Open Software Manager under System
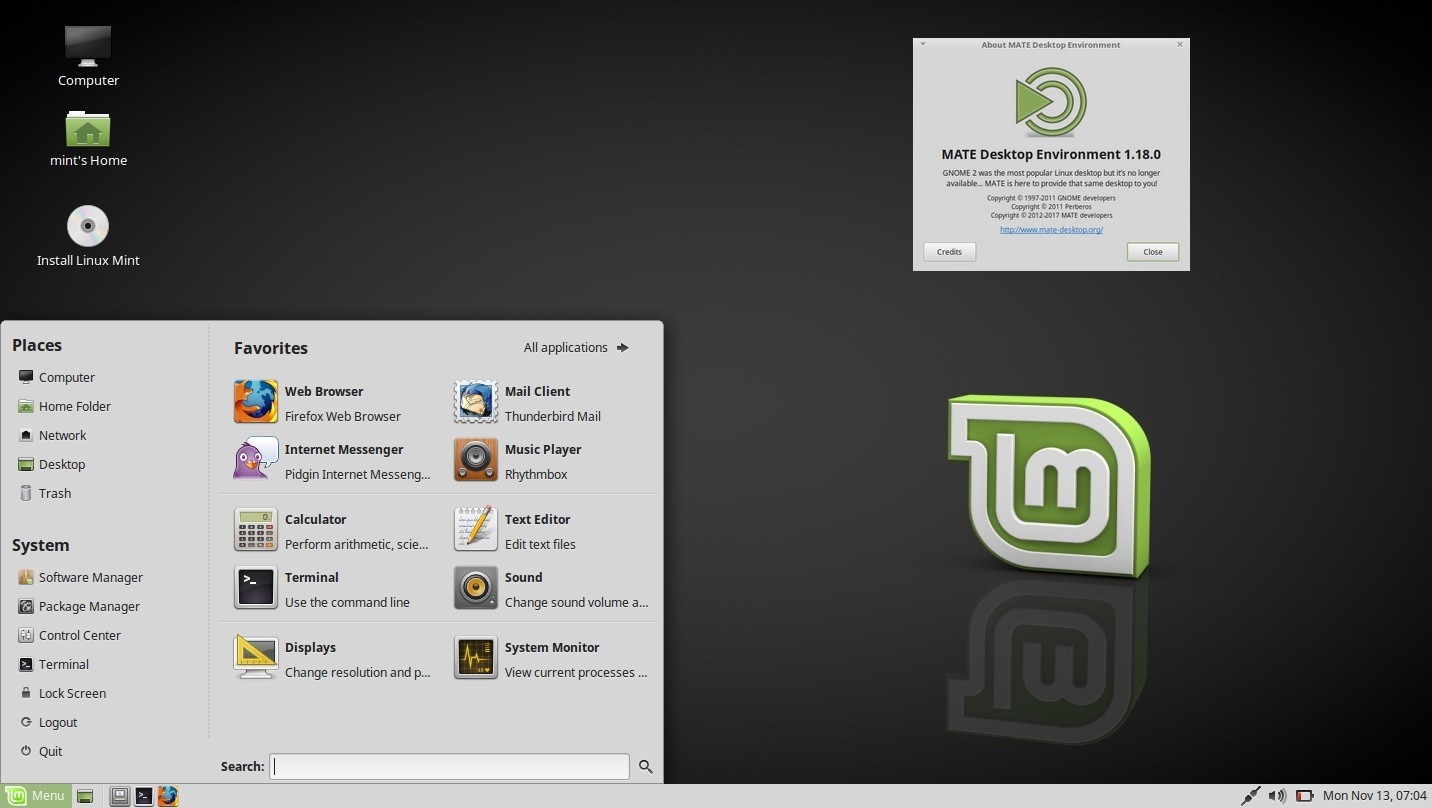Screen dimensions: 1432x808 point(81,577)
